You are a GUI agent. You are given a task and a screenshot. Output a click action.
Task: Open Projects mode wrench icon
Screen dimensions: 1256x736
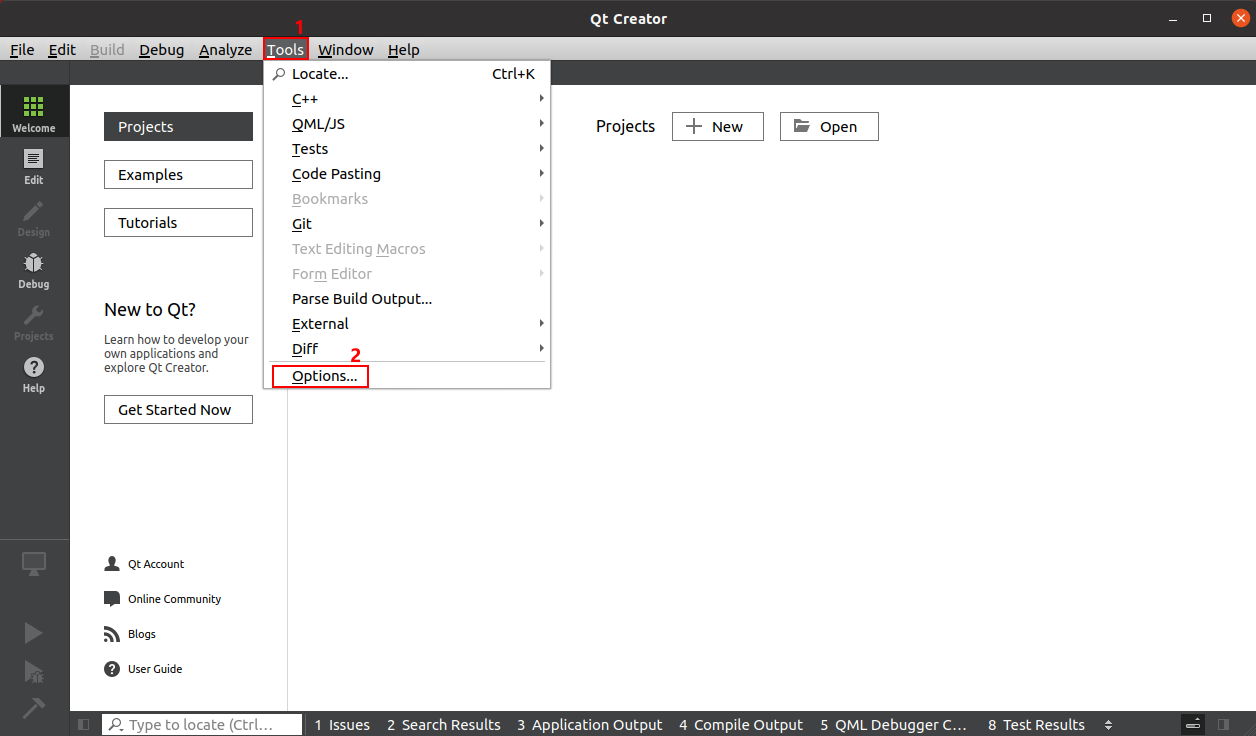point(34,315)
